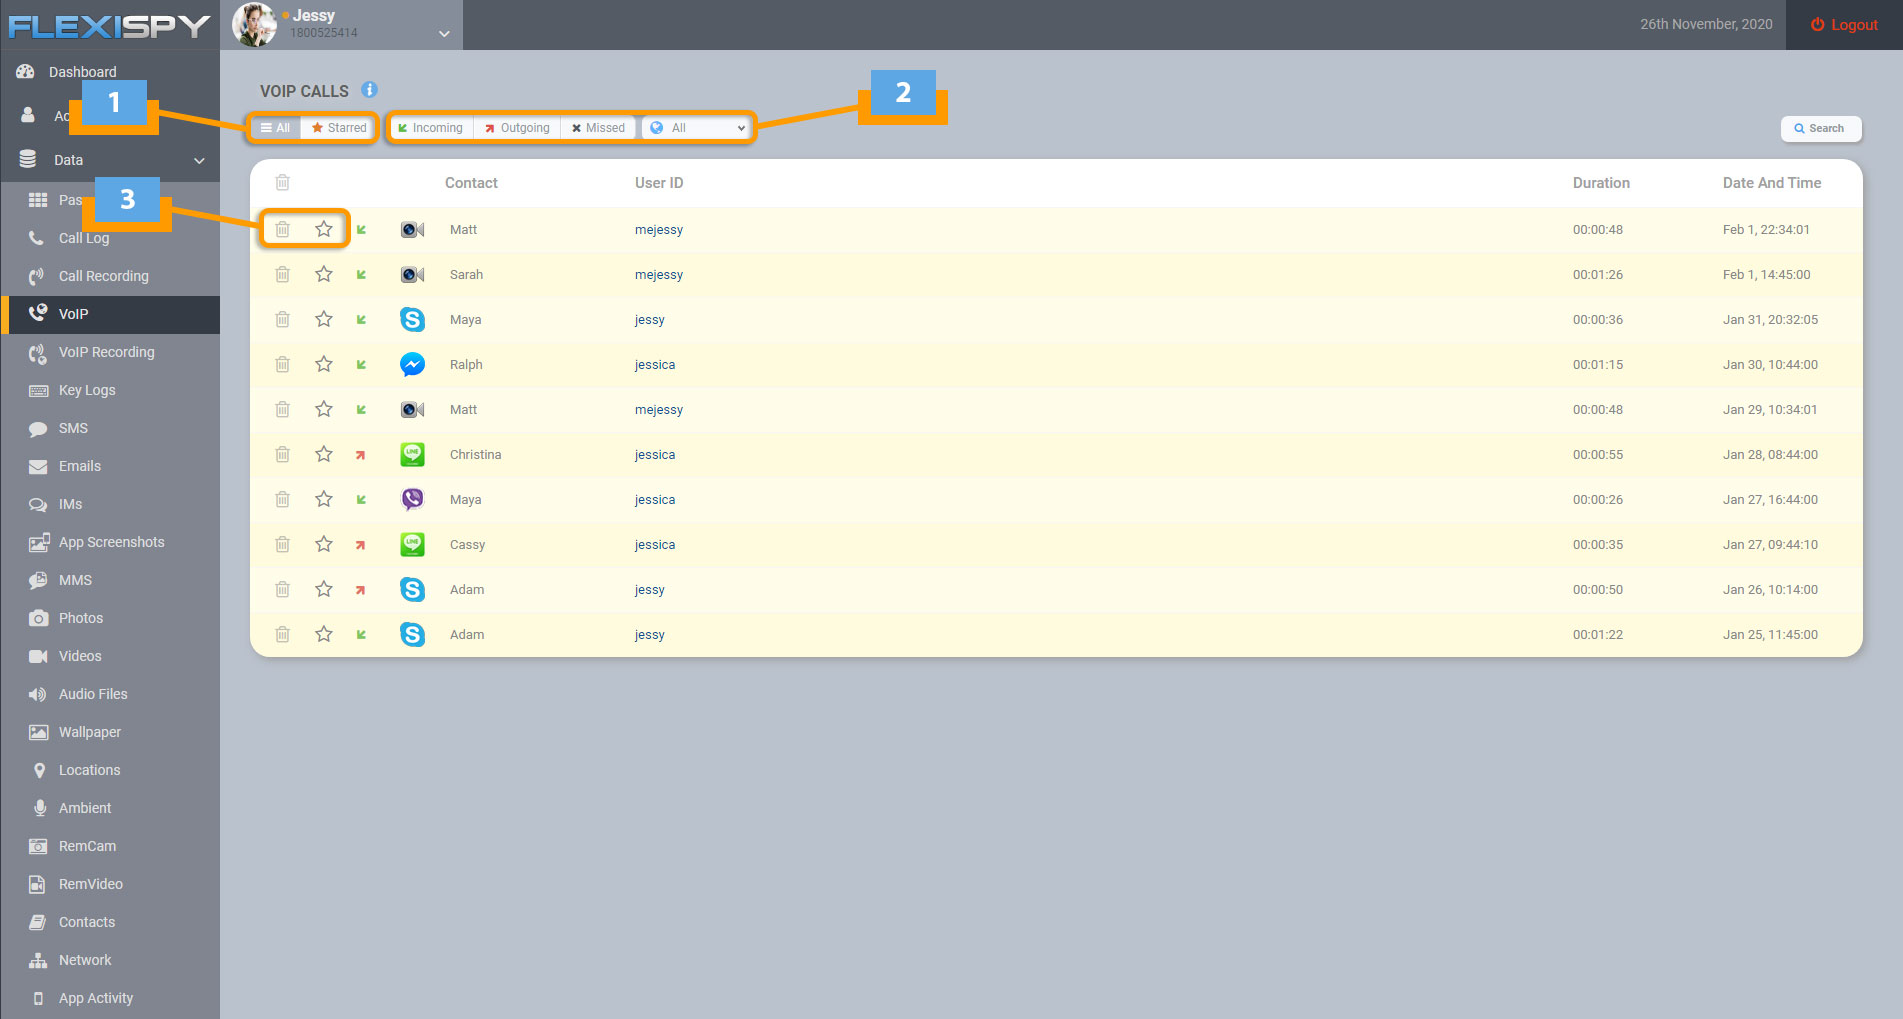
Task: Star the Sarah call row
Action: click(324, 275)
